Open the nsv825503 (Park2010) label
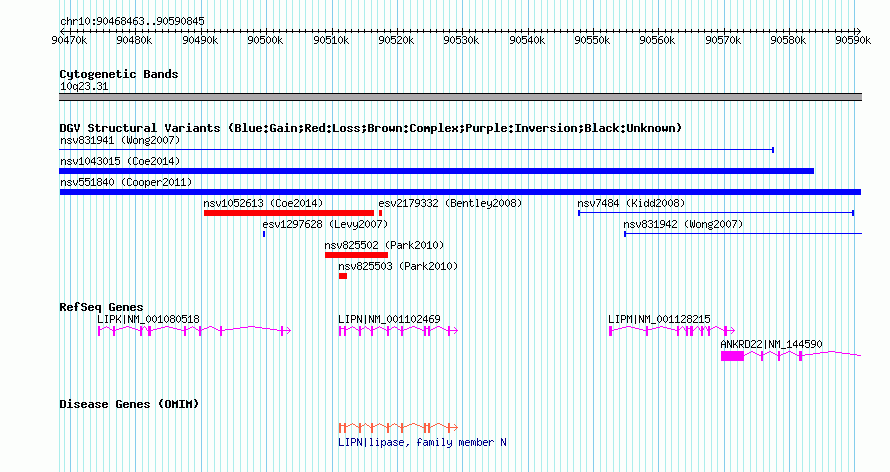 tap(398, 266)
